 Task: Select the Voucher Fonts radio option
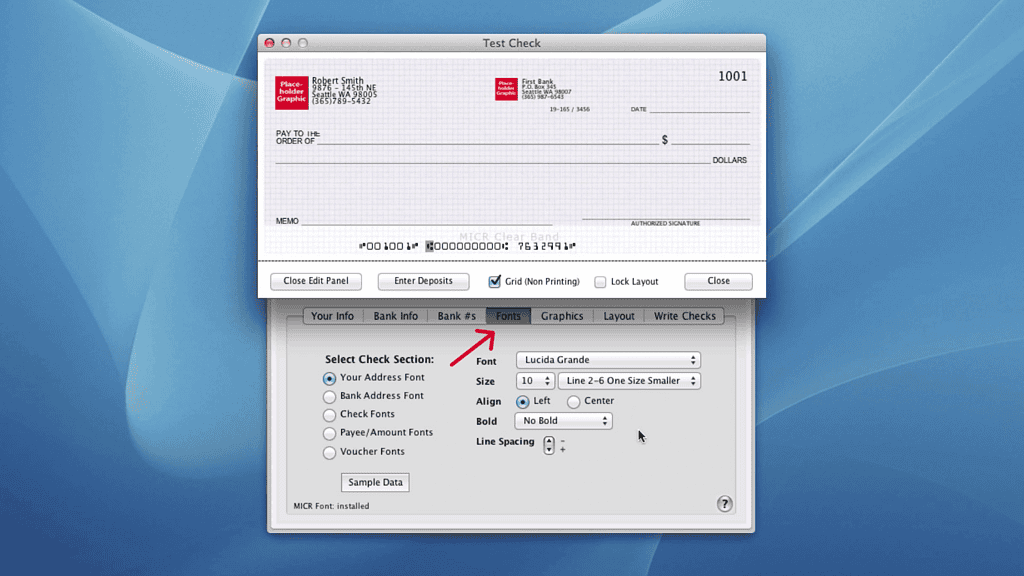coord(330,453)
